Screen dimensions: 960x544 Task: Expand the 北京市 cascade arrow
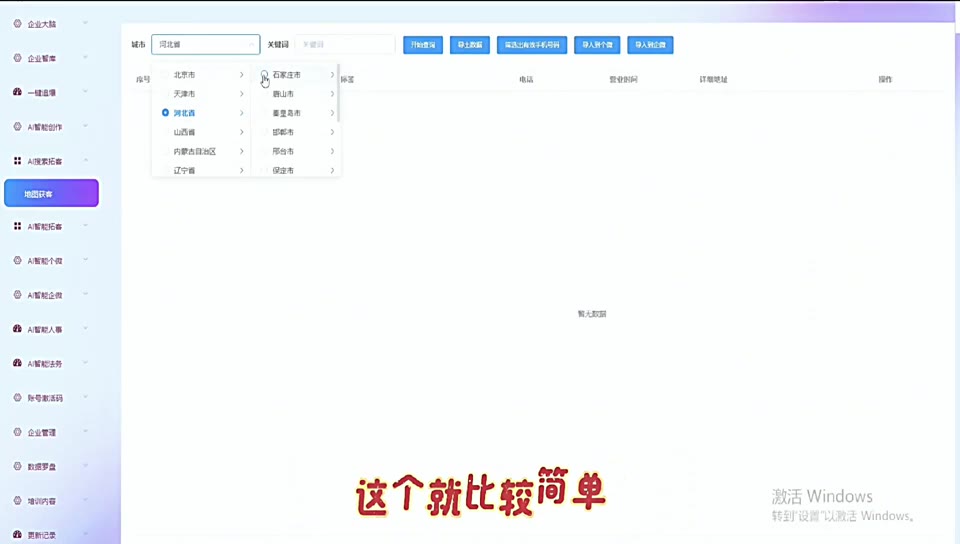click(242, 75)
